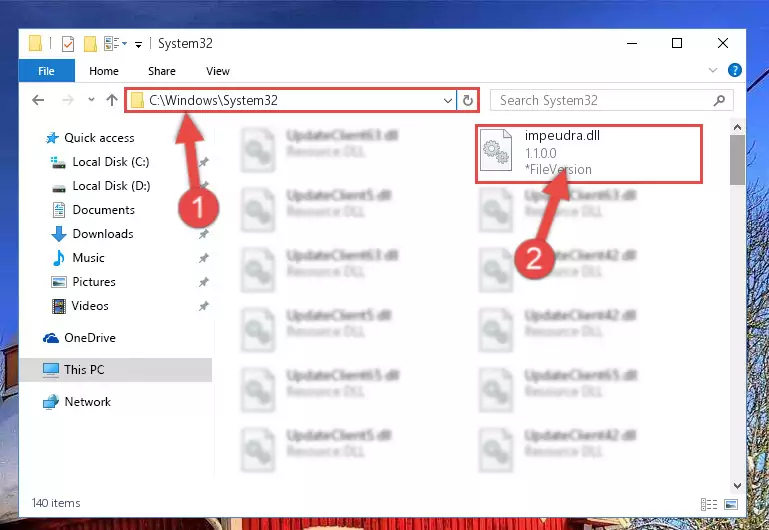769x530 pixels.
Task: Close the System32 window
Action: tap(722, 44)
